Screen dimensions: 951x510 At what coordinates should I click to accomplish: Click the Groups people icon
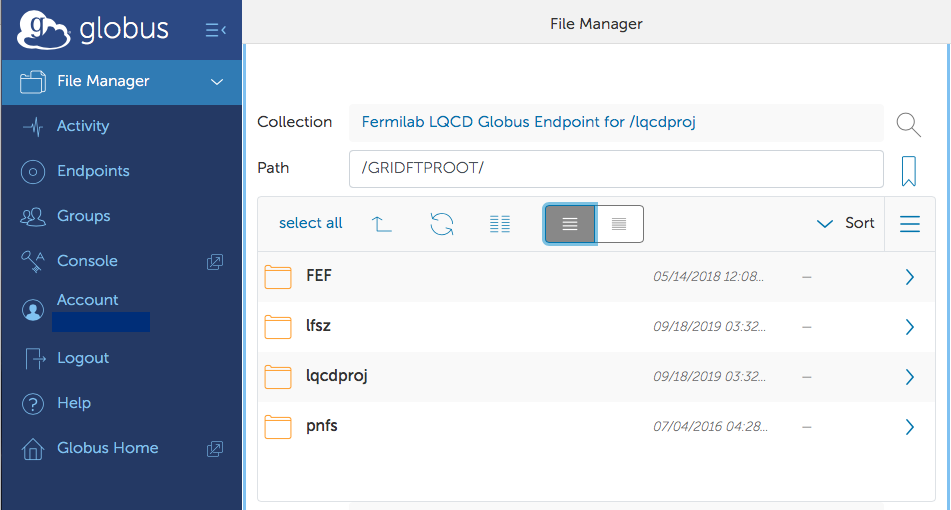33,216
